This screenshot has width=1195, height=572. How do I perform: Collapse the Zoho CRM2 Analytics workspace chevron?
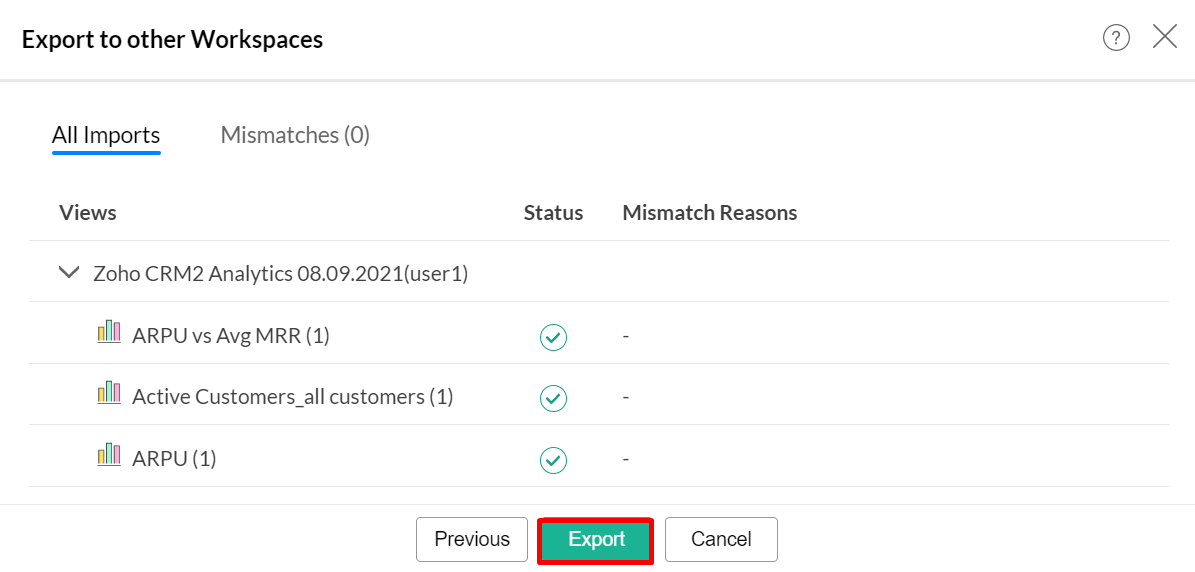[x=69, y=272]
